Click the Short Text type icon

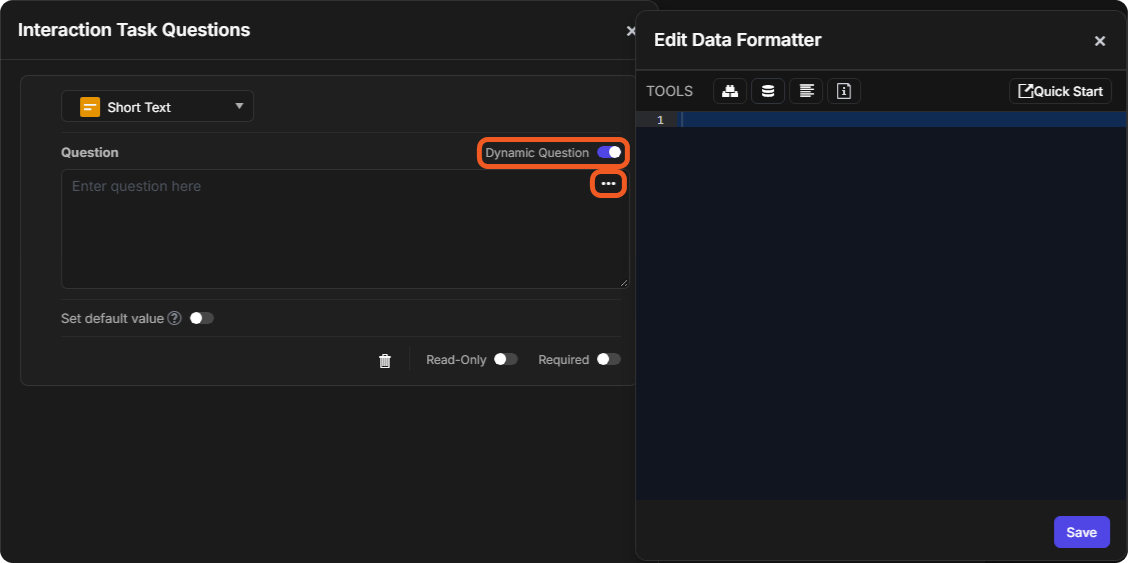pyautogui.click(x=90, y=107)
